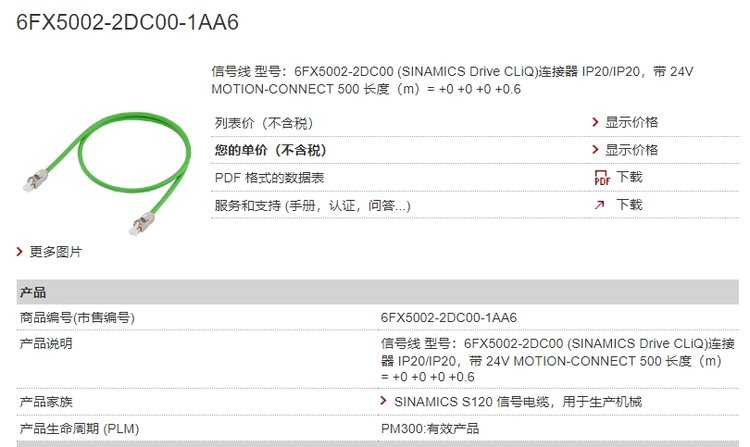Click the 列表价（不含税） row label

pos(263,122)
